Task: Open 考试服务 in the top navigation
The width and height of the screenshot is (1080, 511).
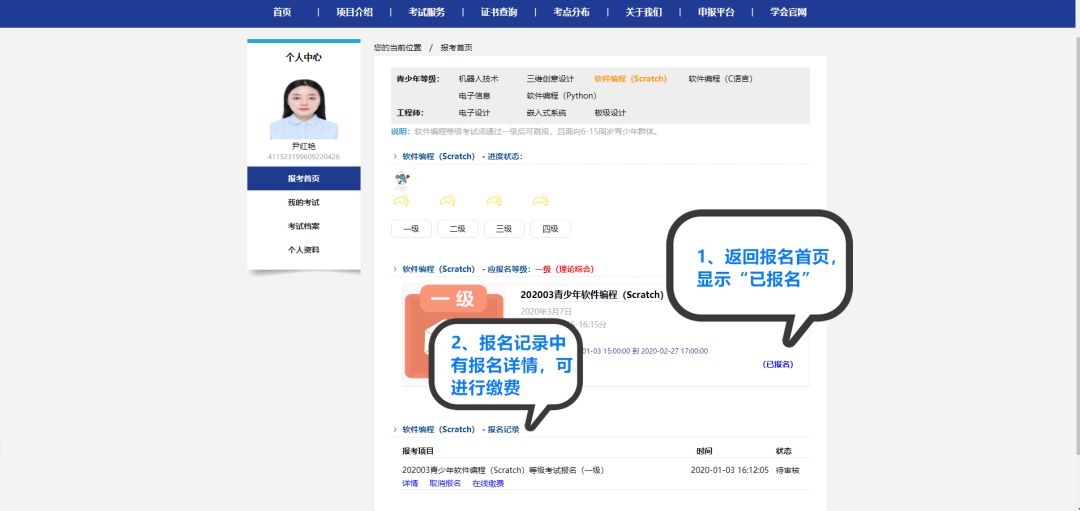Action: click(426, 12)
